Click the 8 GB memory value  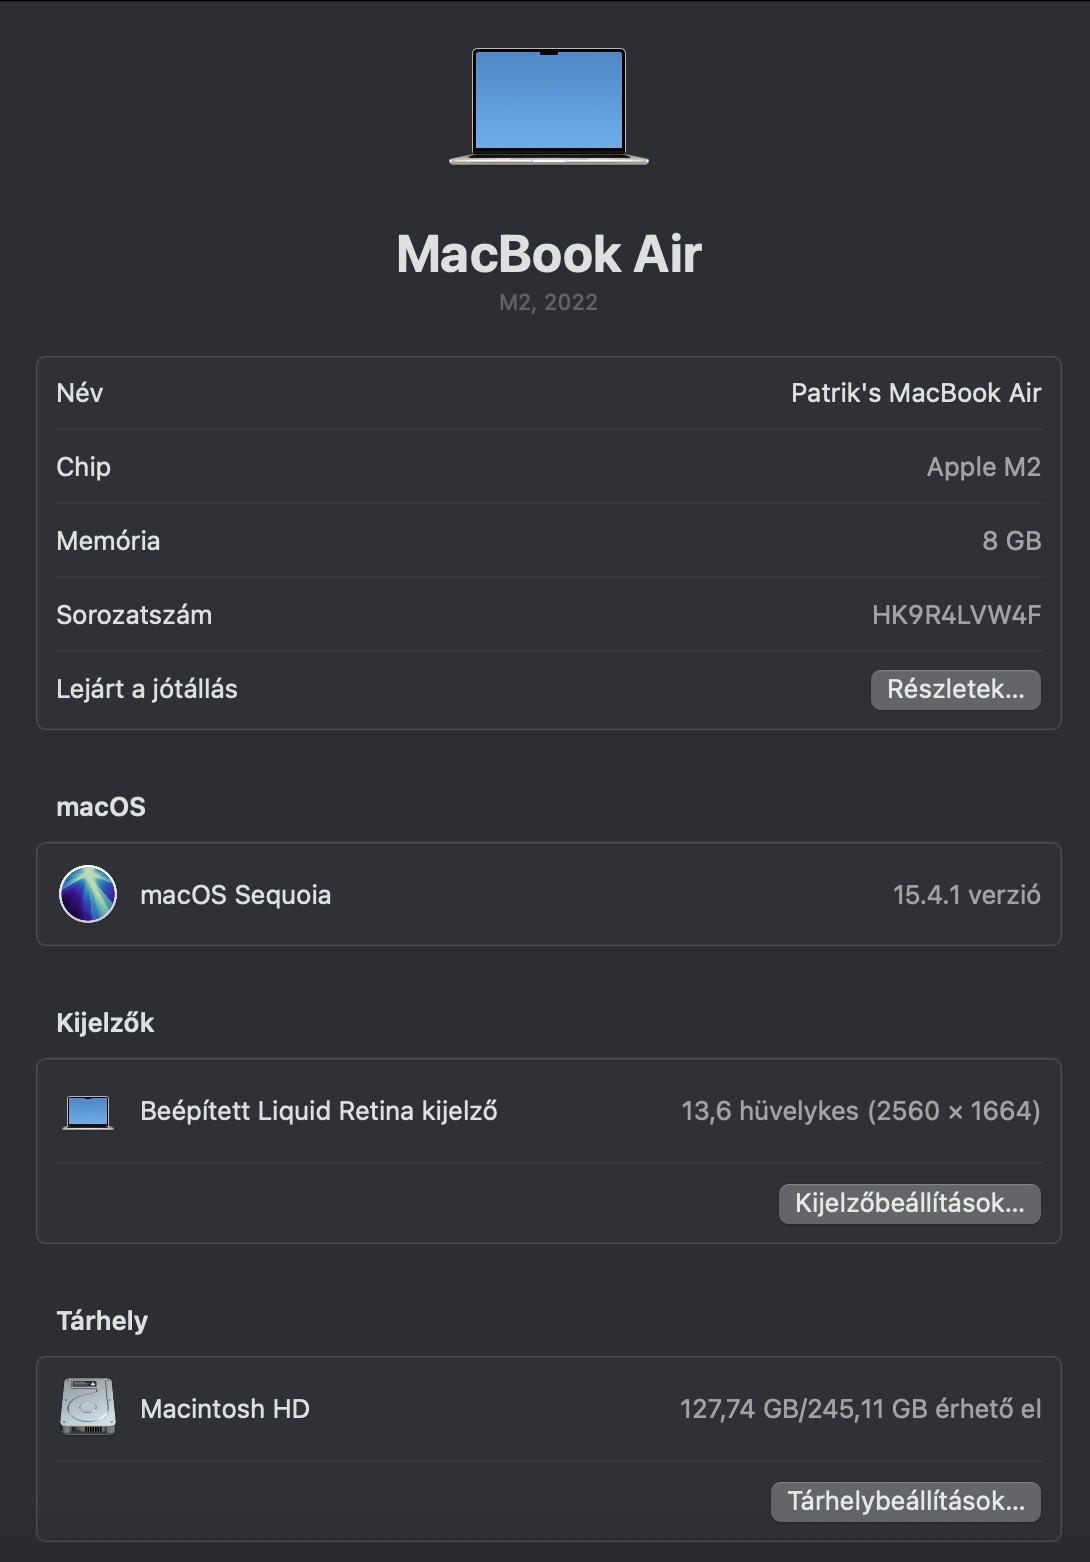tap(1011, 541)
